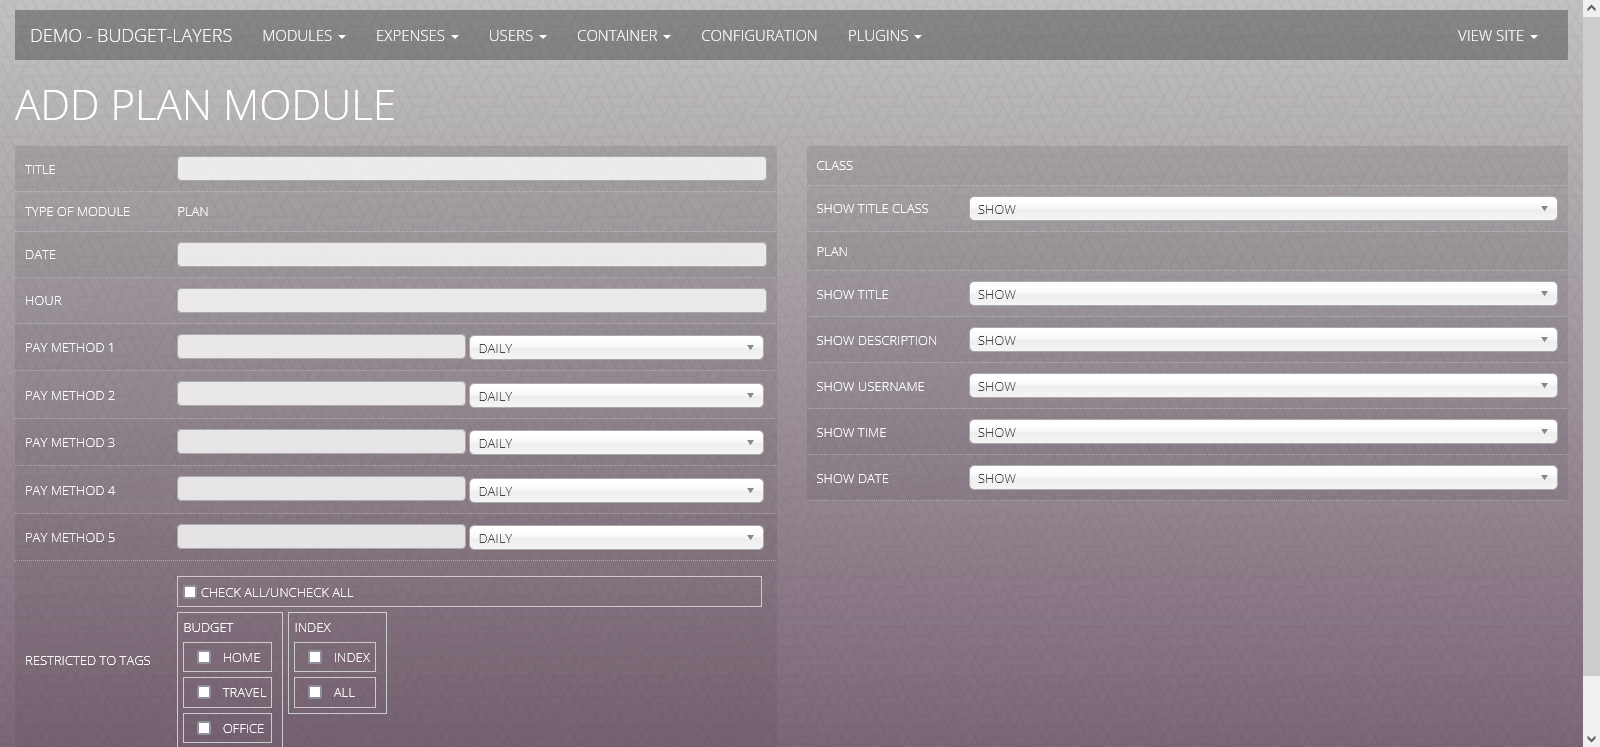Click the scrollbar down arrow
The height and width of the screenshot is (747, 1600).
point(1591,738)
